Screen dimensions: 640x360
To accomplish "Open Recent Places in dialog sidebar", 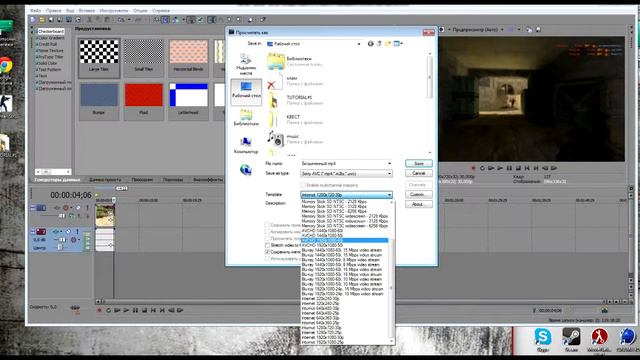I will (x=246, y=64).
